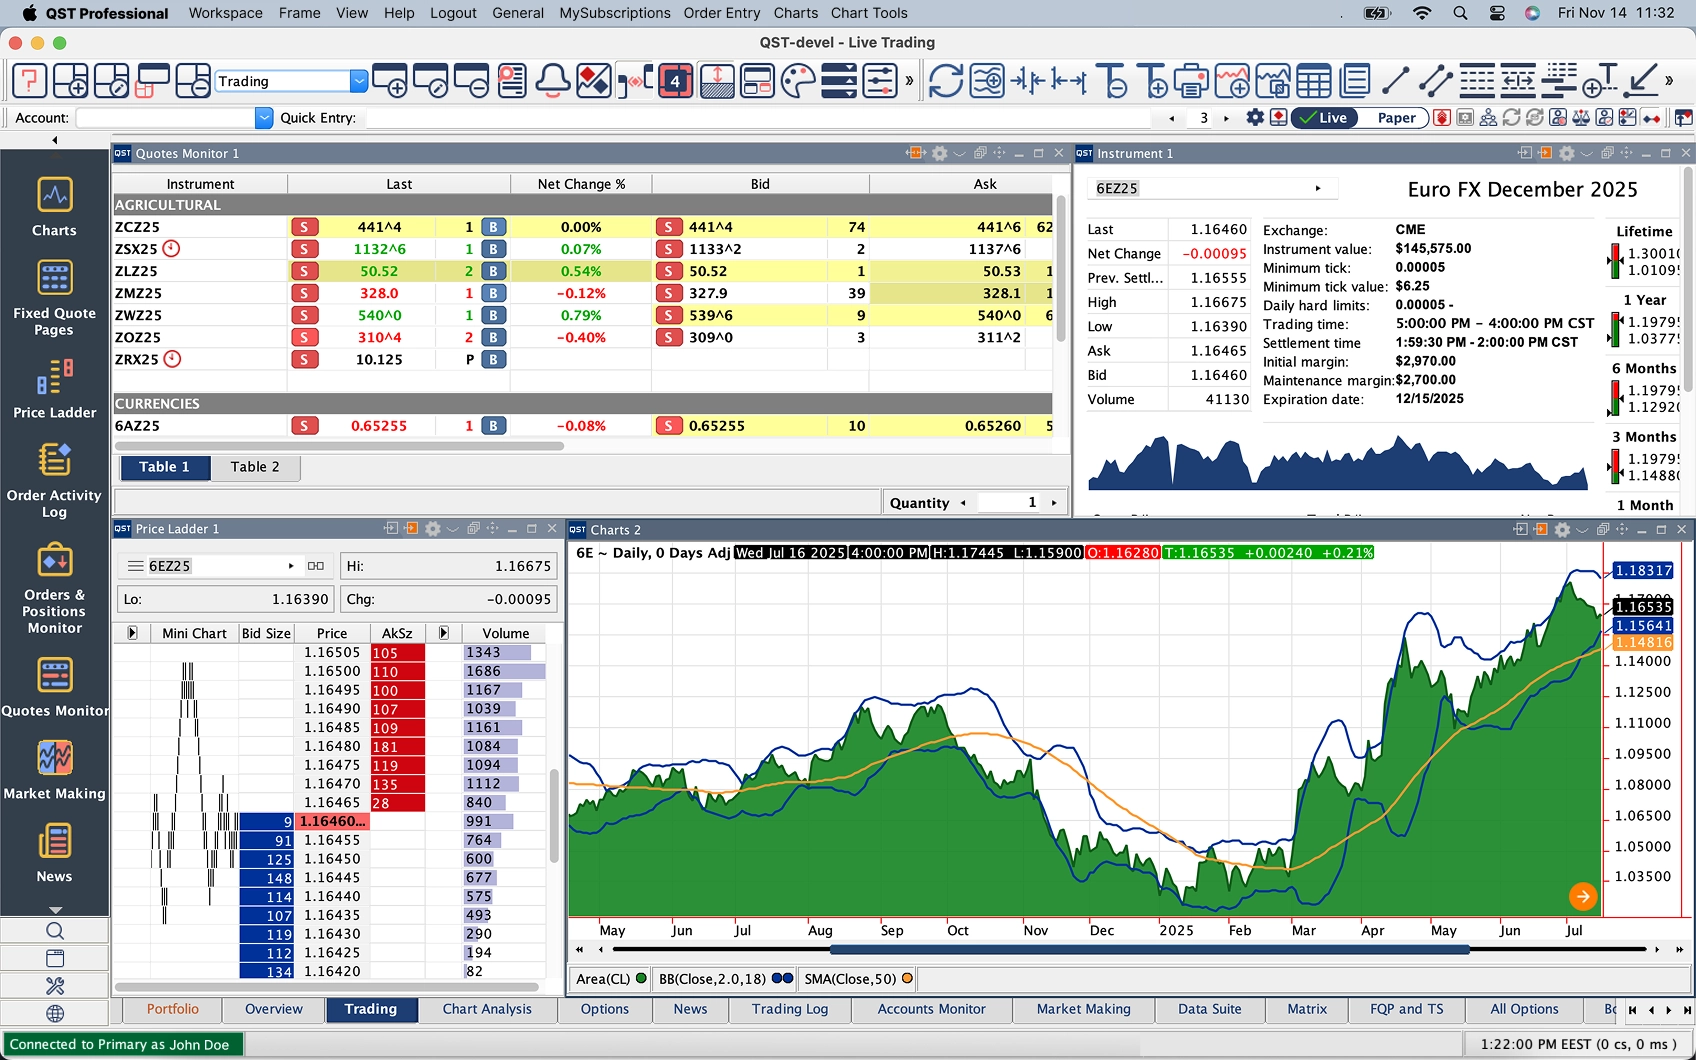Expand the 6EZ25 instrument selector arrow
Screen dimensions: 1696x1060
(1318, 188)
